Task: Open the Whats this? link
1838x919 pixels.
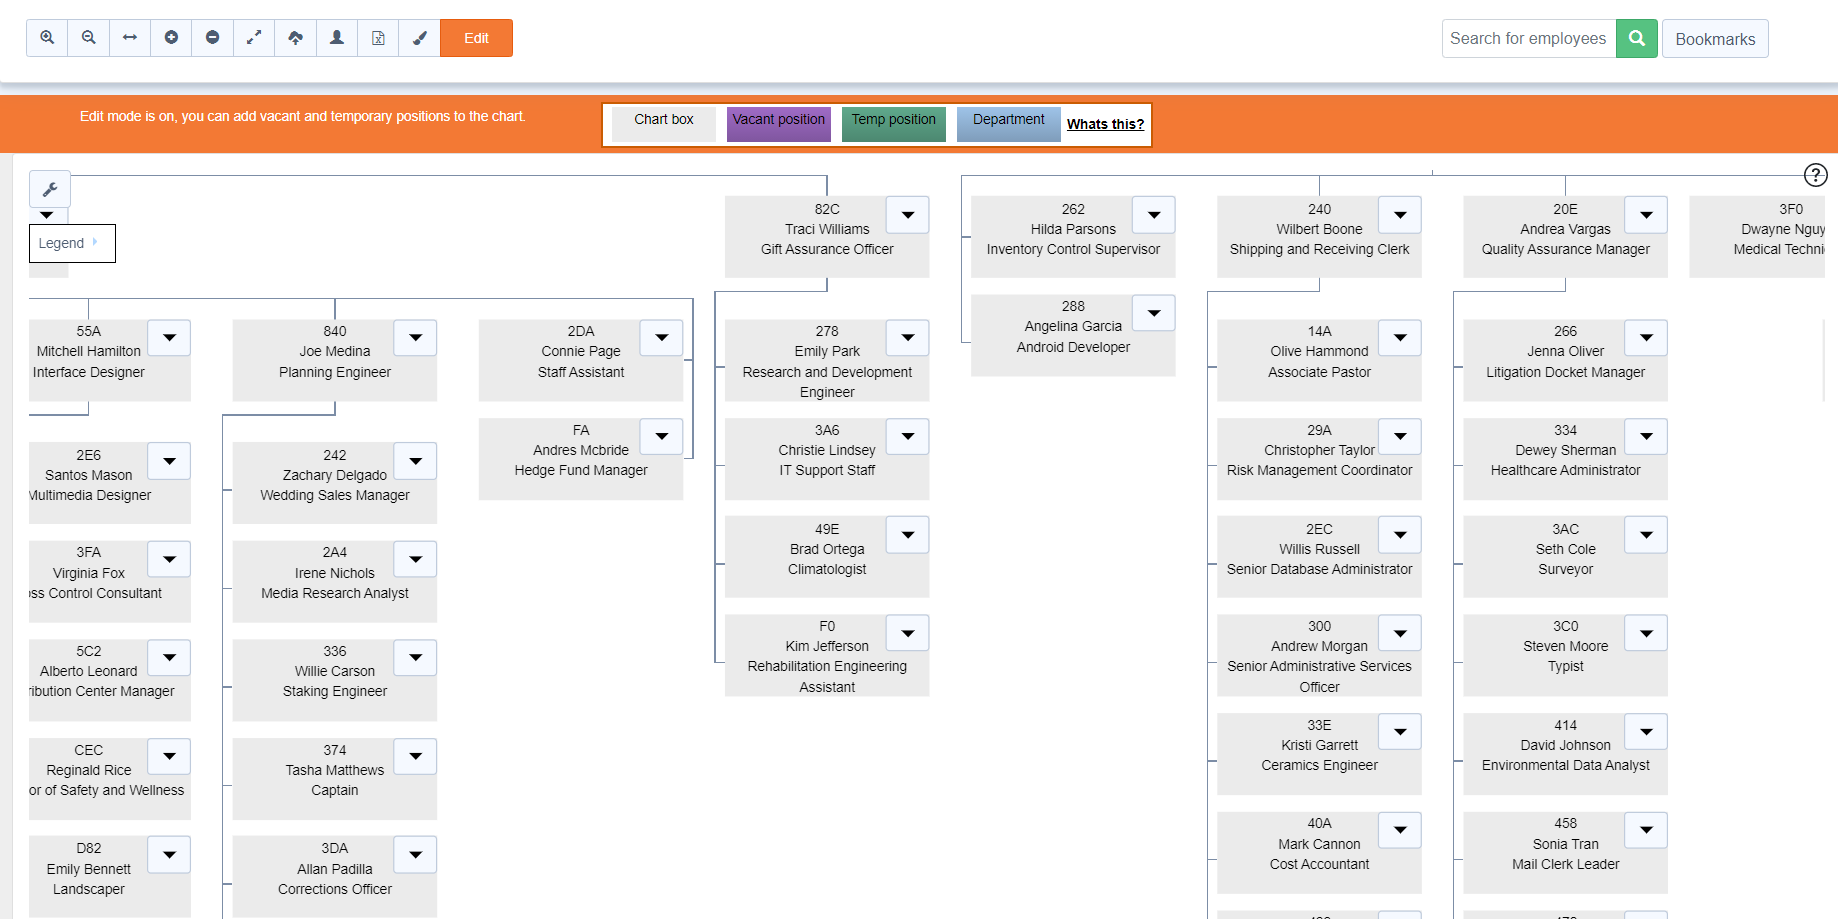Action: (1105, 124)
